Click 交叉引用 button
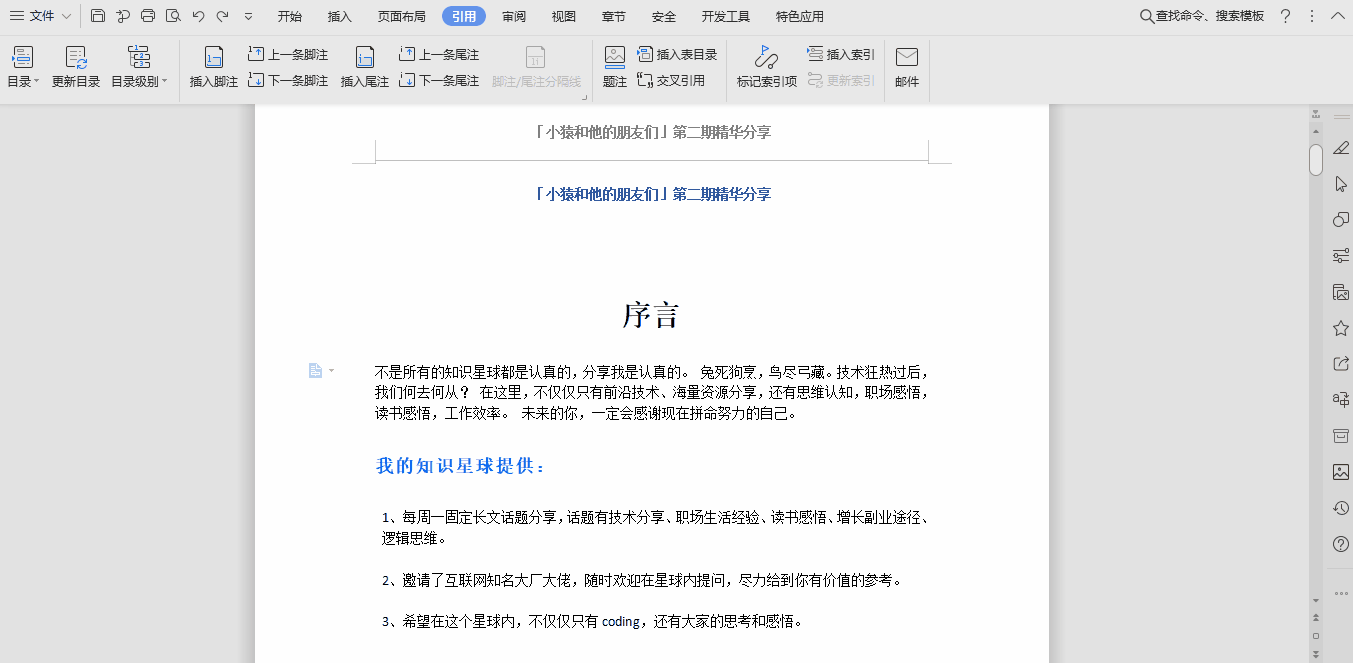Screen dimensions: 1353x663 (671, 81)
